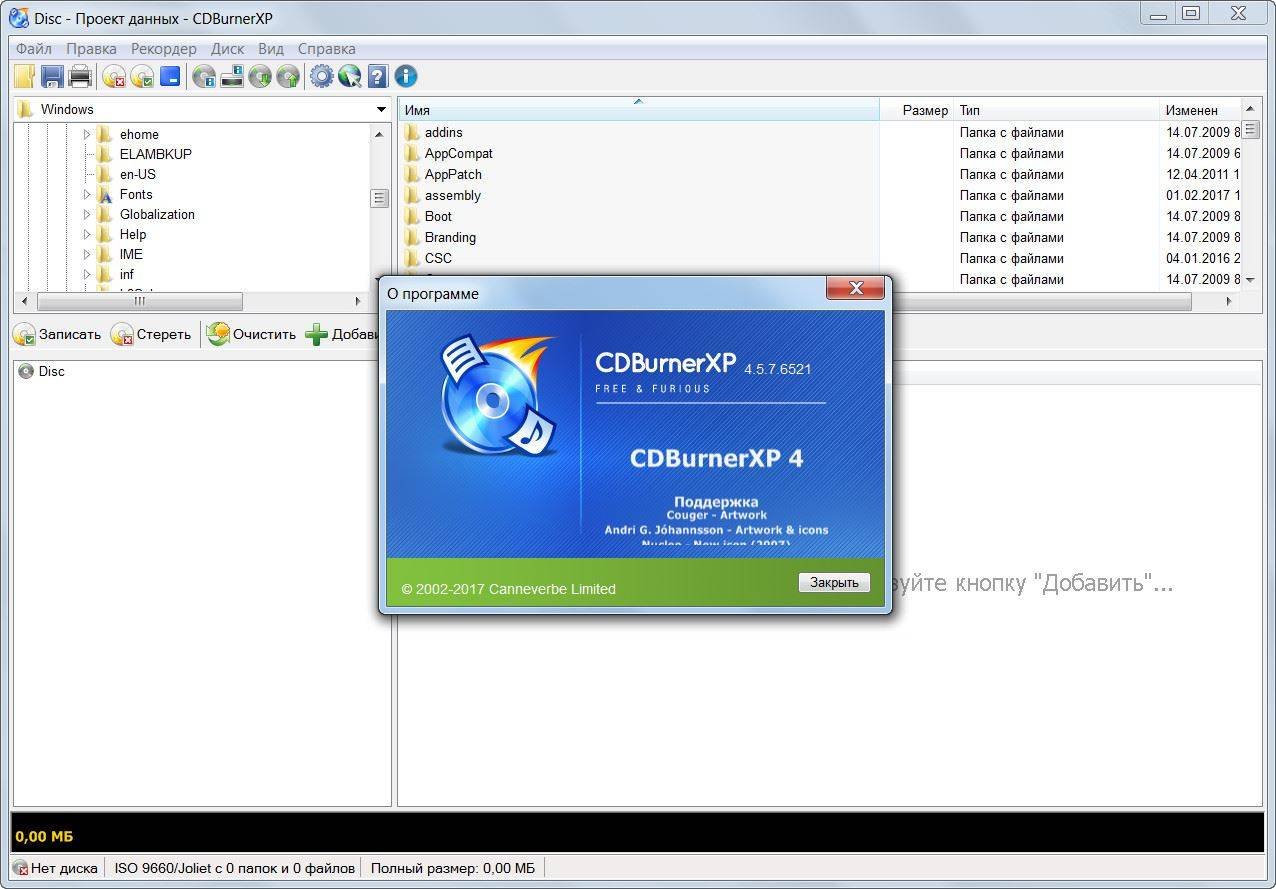1276x889 pixels.
Task: Click the green plus 'Добавить' button
Action: point(342,334)
